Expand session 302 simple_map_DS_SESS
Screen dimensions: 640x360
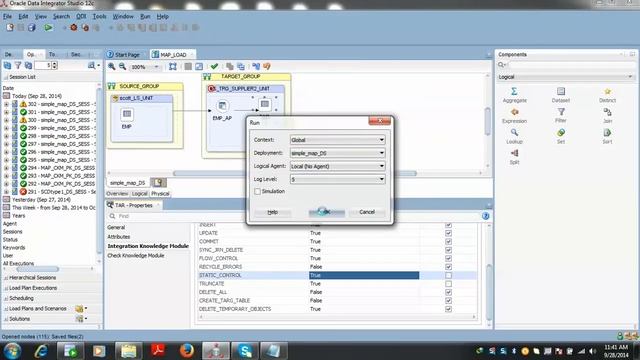pyautogui.click(x=6, y=104)
